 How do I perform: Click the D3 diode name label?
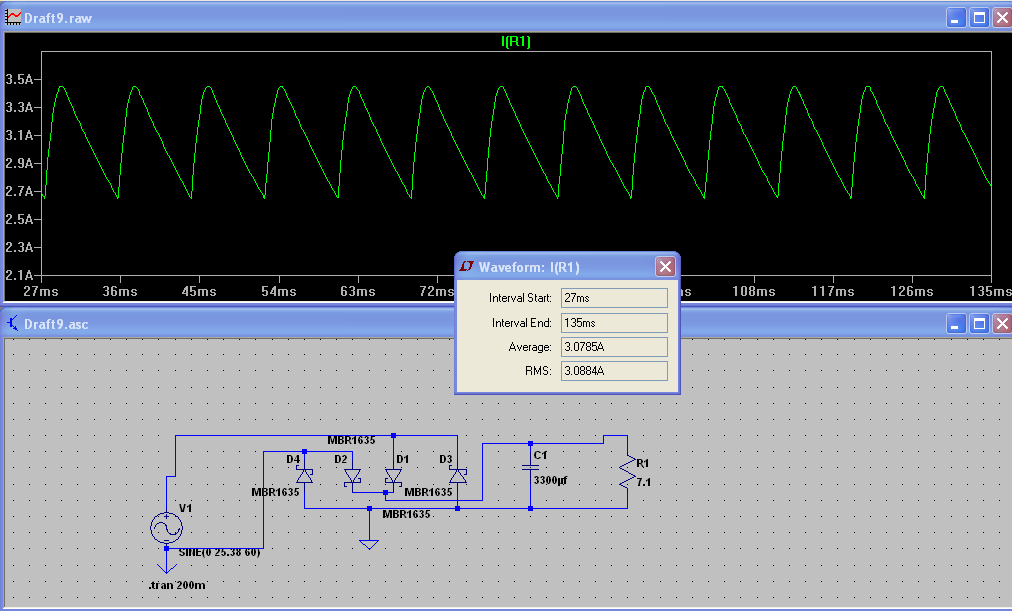pos(446,459)
